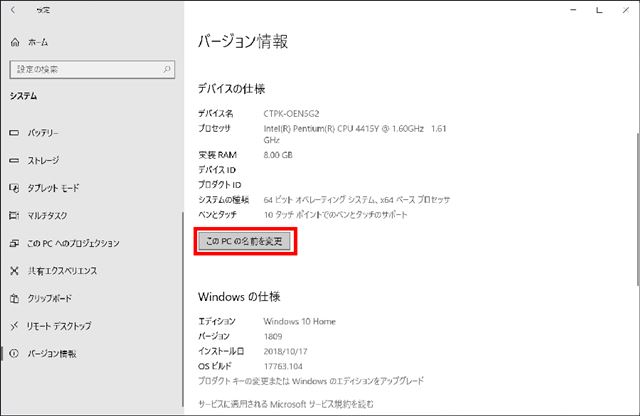Image resolution: width=640 pixels, height=416 pixels.
Task: Open the この PC へのプロジェクション icon
Action: tap(14, 243)
